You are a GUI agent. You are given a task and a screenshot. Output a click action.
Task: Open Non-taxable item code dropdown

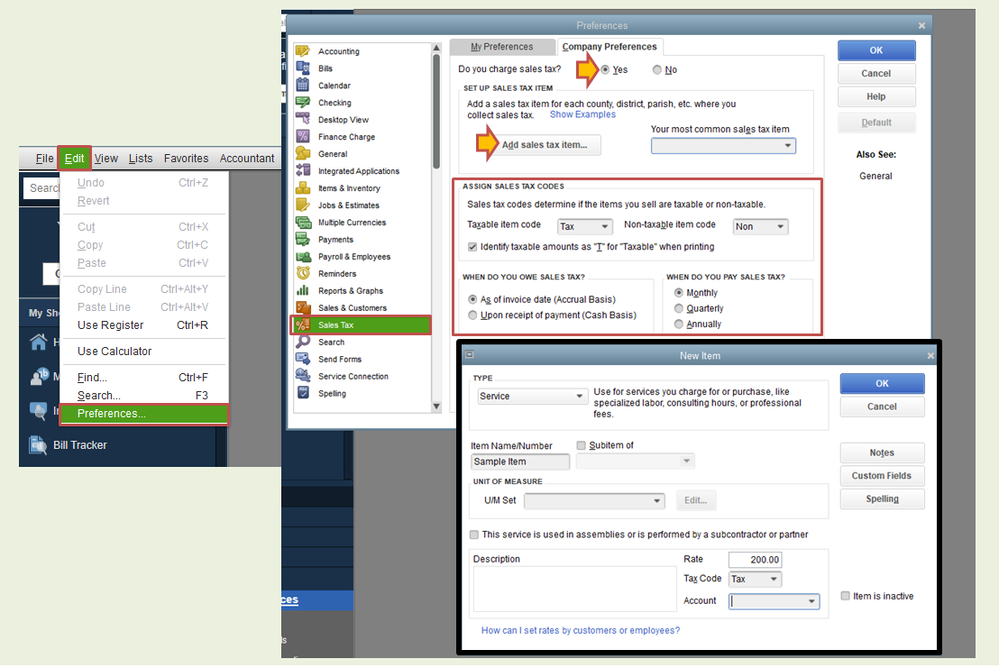pyautogui.click(x=760, y=226)
